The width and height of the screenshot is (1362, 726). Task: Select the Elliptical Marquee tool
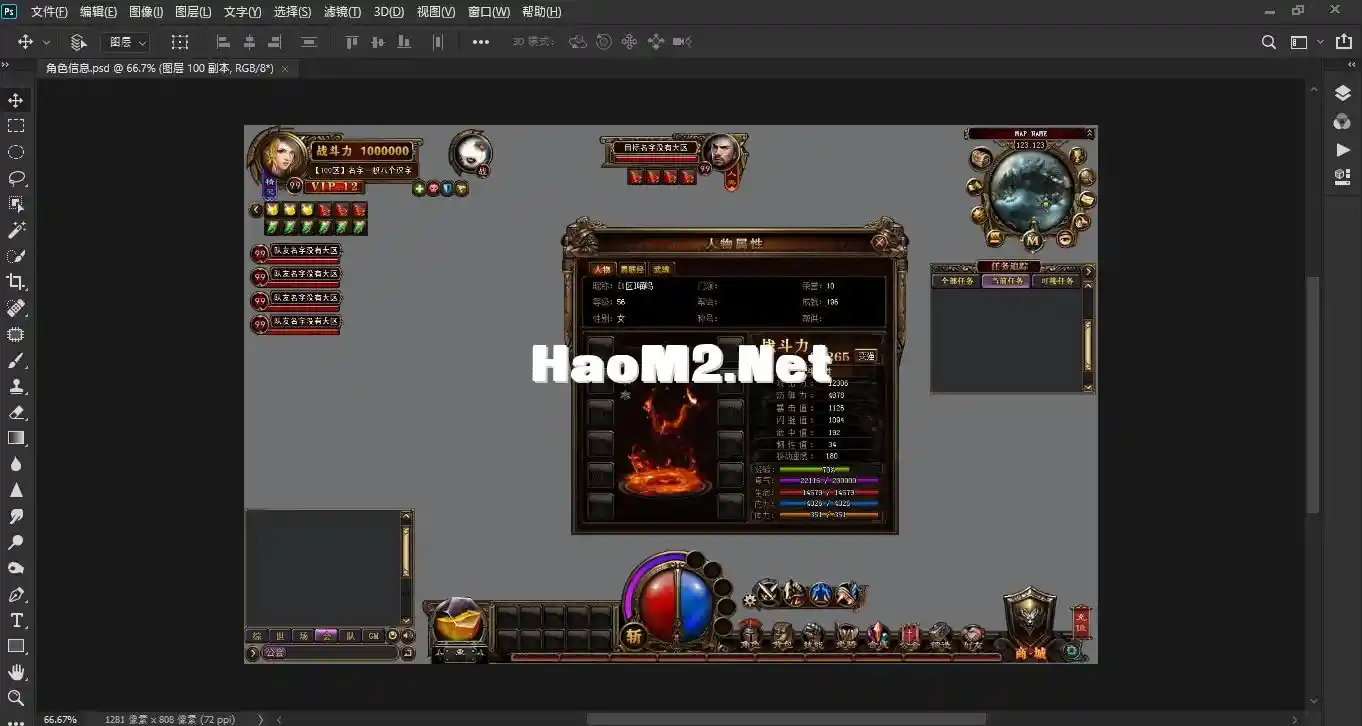16,152
